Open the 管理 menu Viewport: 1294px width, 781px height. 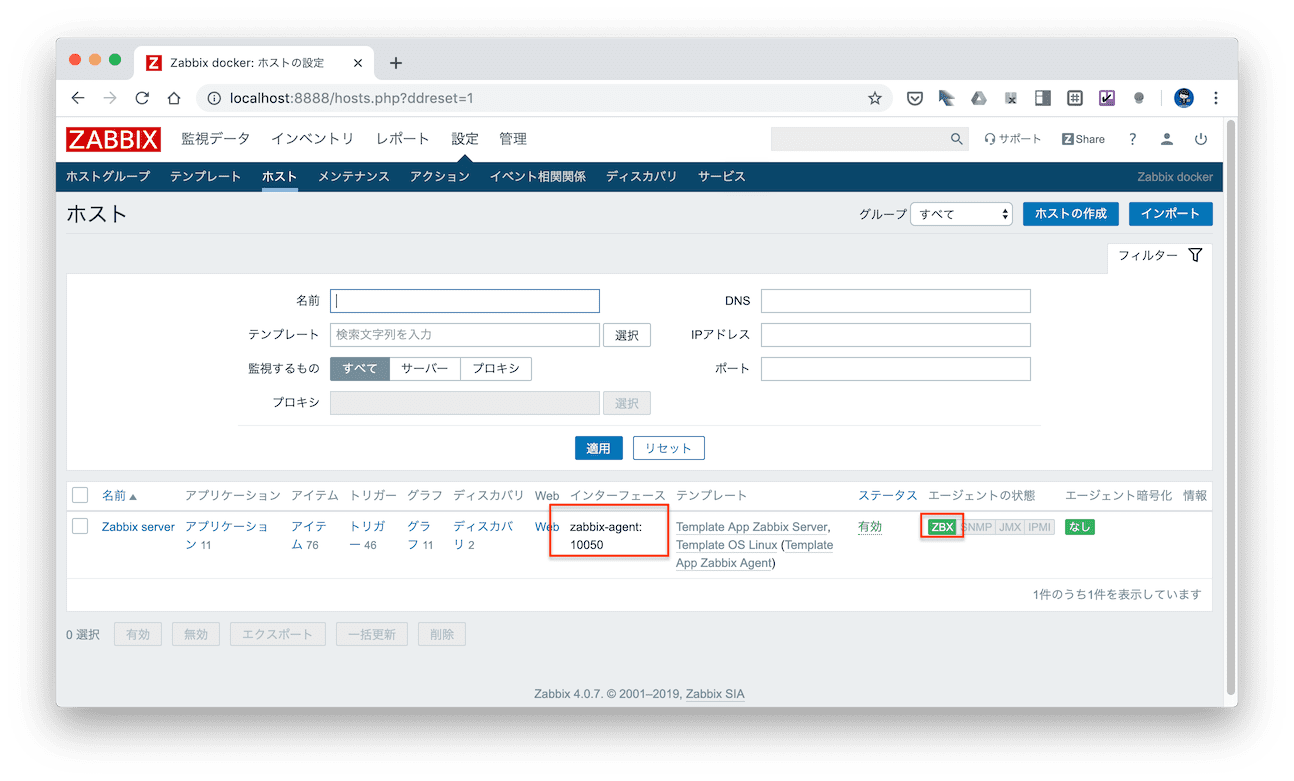[x=513, y=139]
